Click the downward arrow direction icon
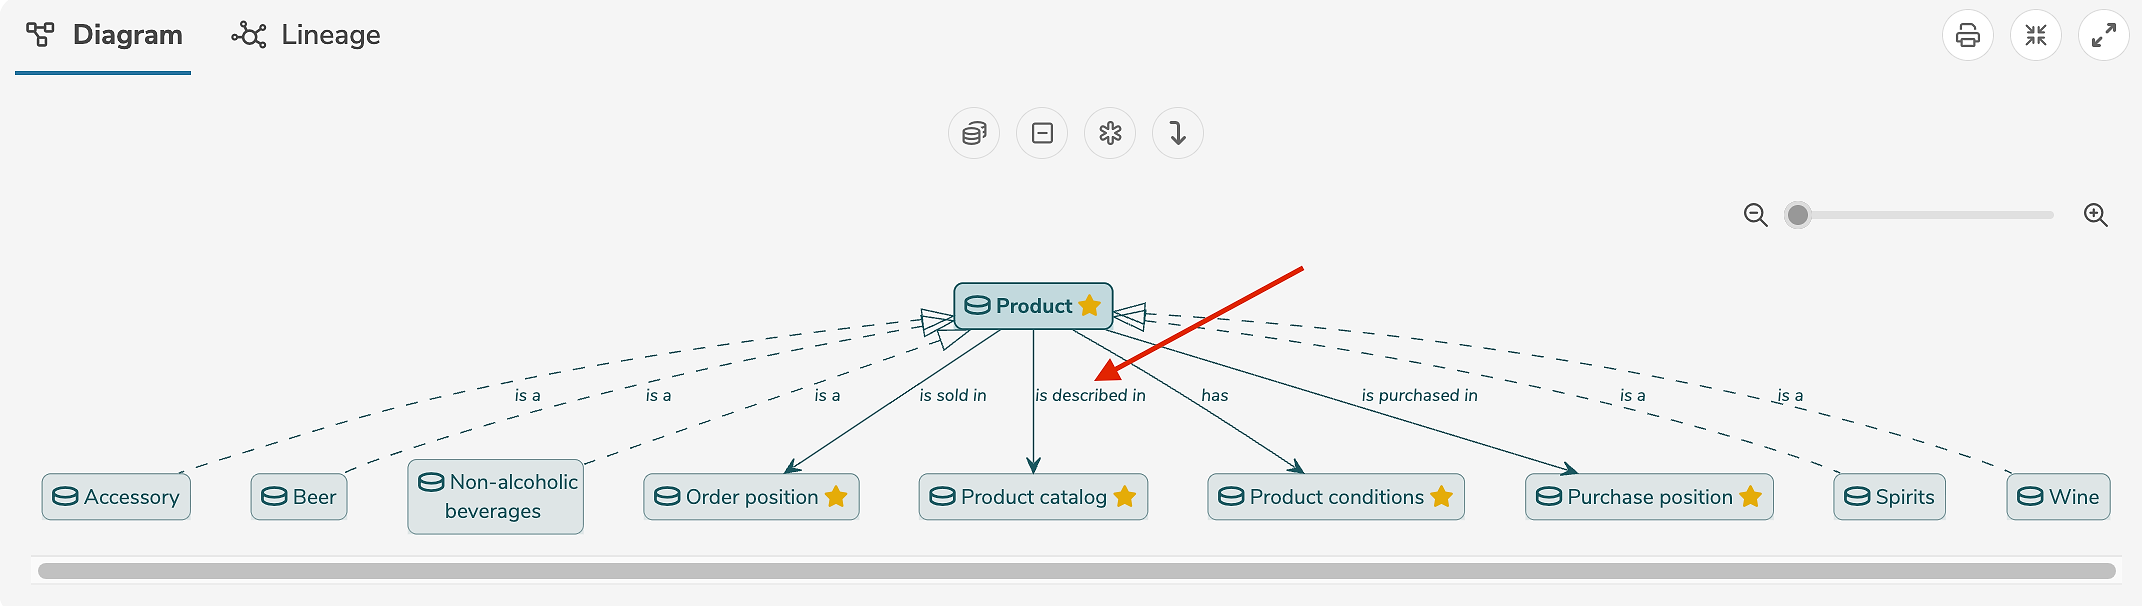This screenshot has height=606, width=2142. (x=1178, y=133)
